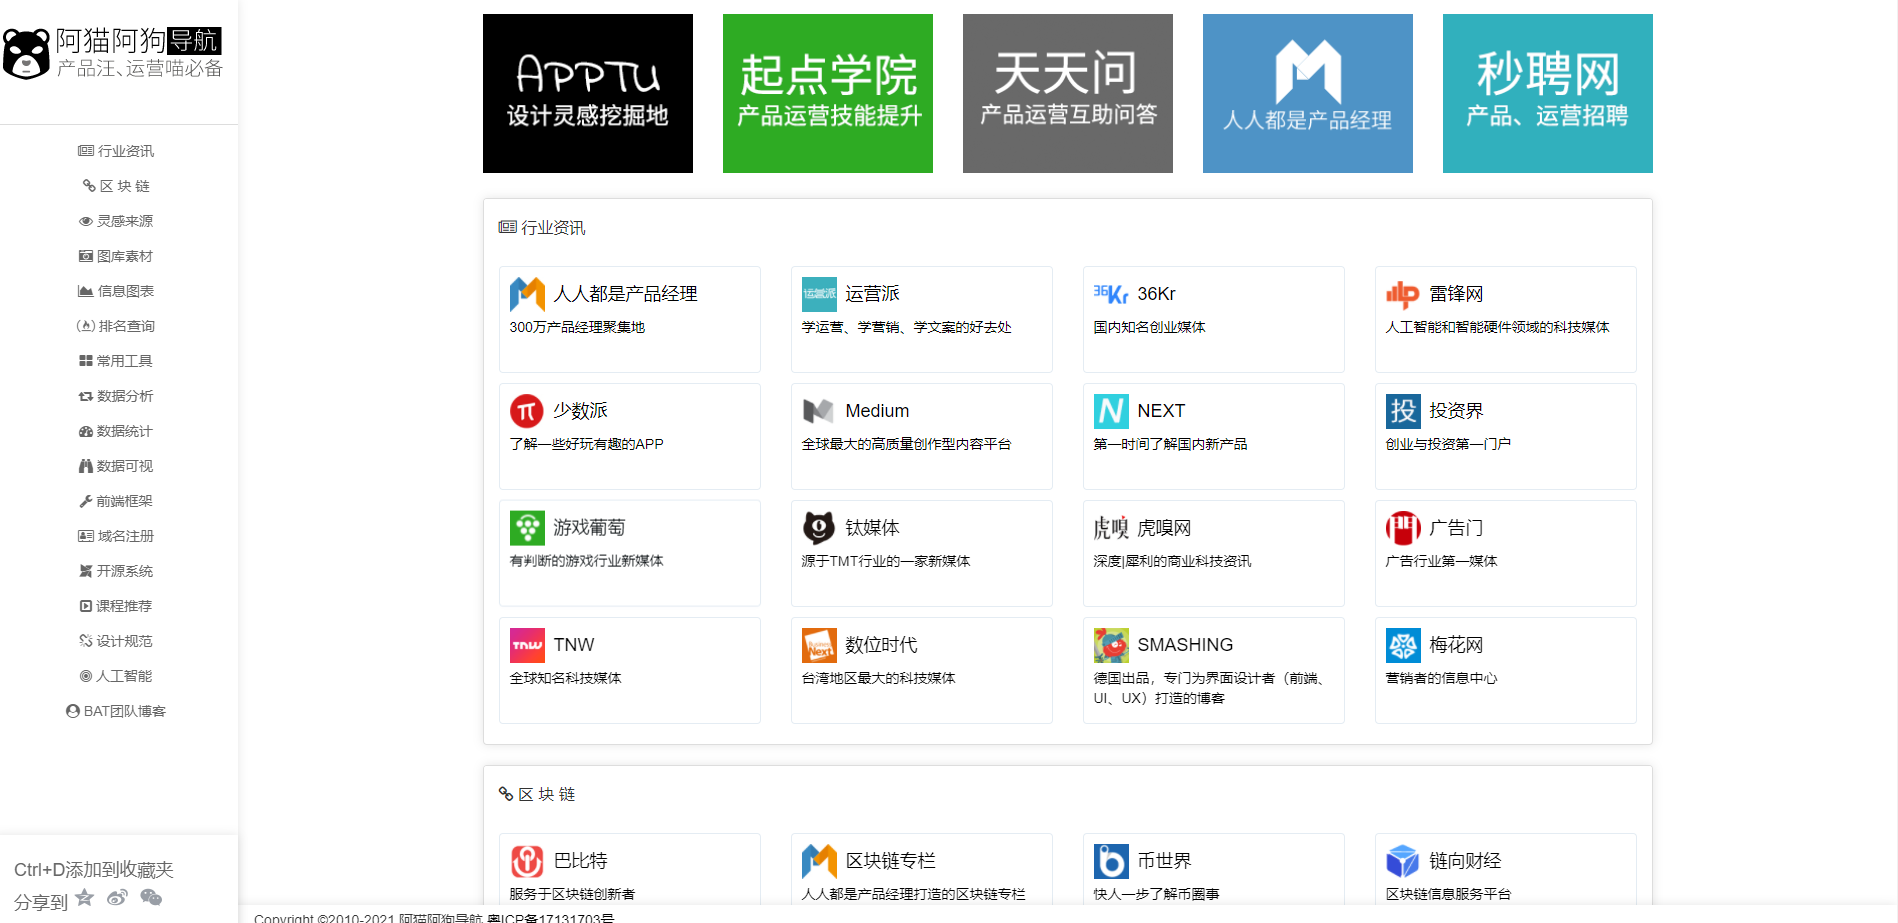The image size is (1898, 923).
Task: Click the 少数派 red π logo
Action: (x=526, y=410)
